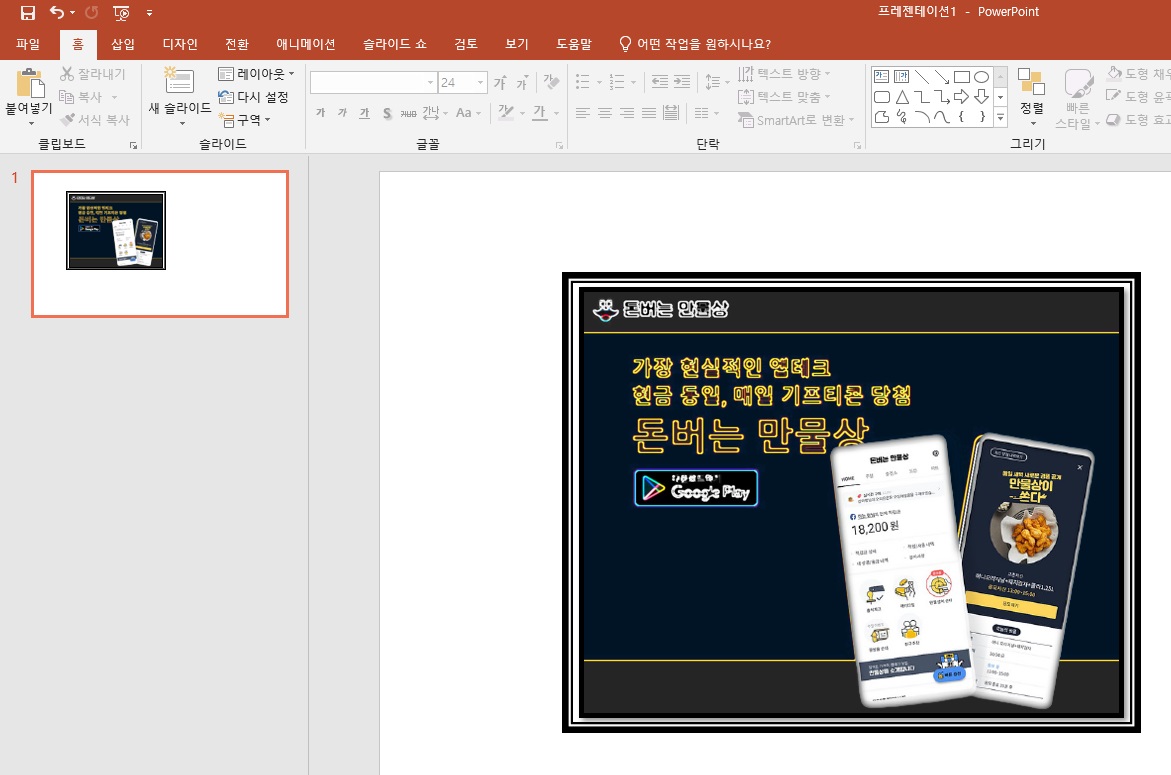Click 다시 설정 (Reset) button
This screenshot has height=775, width=1171.
point(253,97)
